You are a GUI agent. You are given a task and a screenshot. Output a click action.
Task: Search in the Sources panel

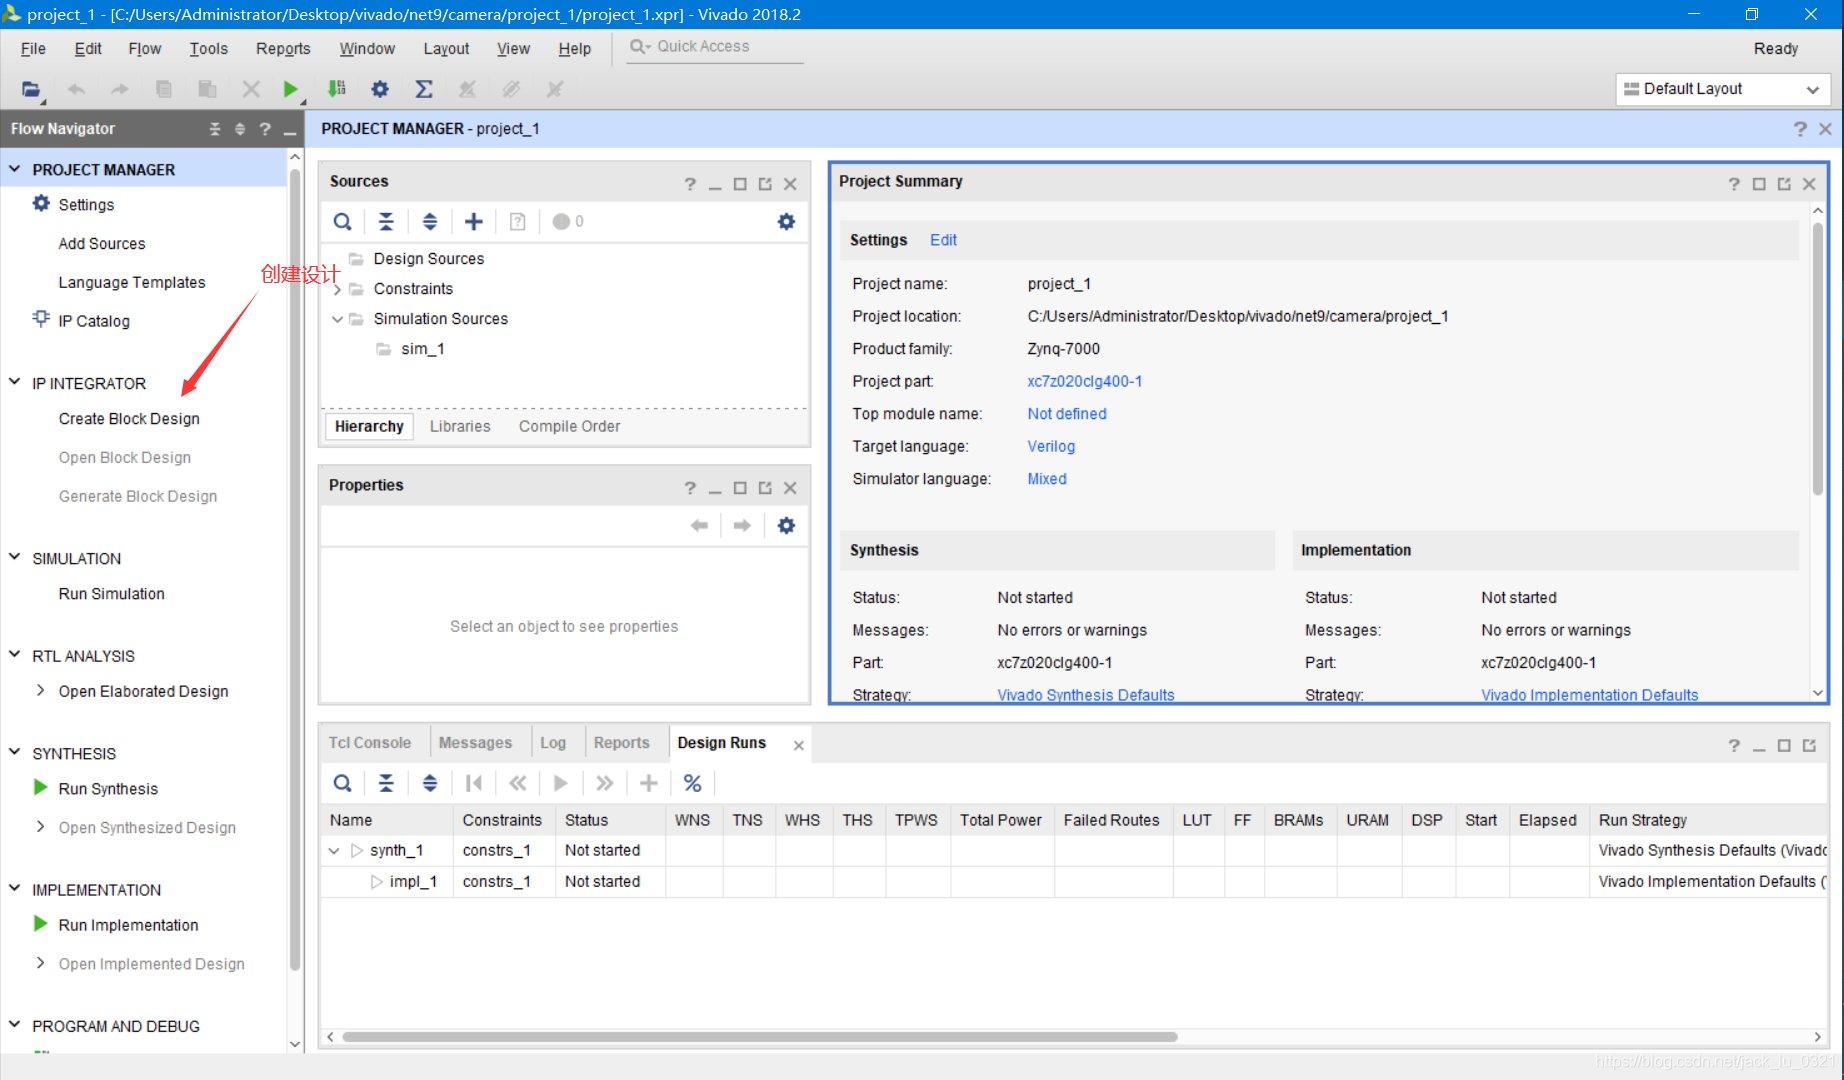pos(342,222)
